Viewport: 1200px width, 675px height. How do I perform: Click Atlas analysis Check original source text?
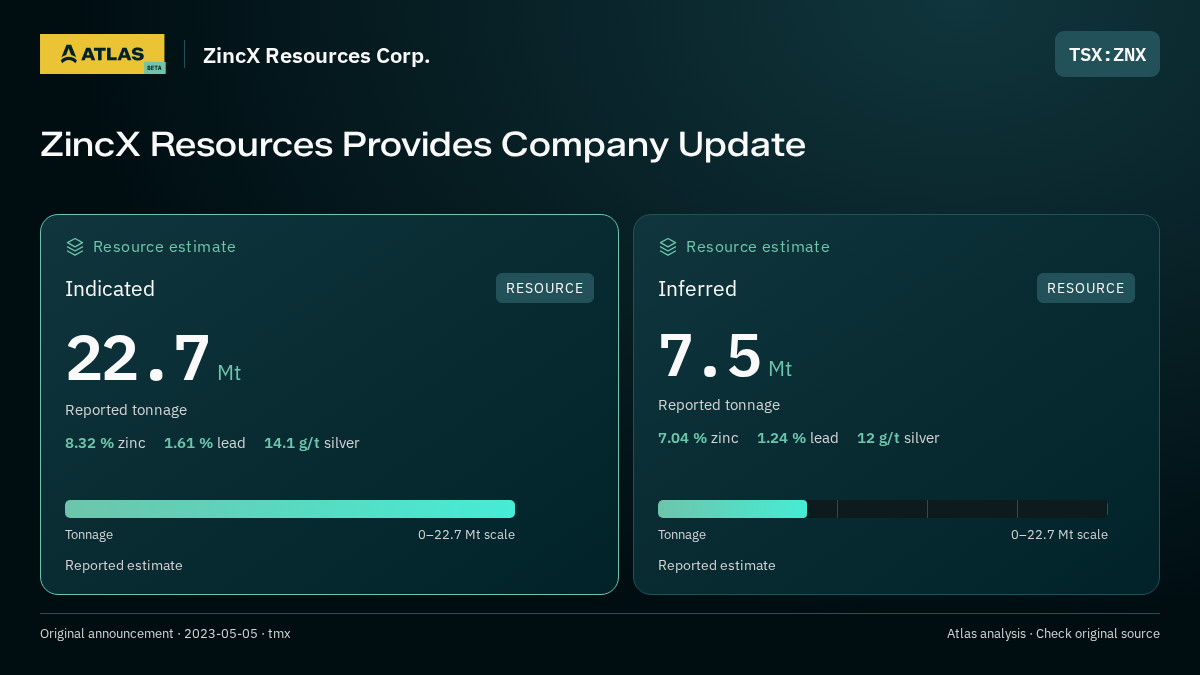tap(1053, 634)
